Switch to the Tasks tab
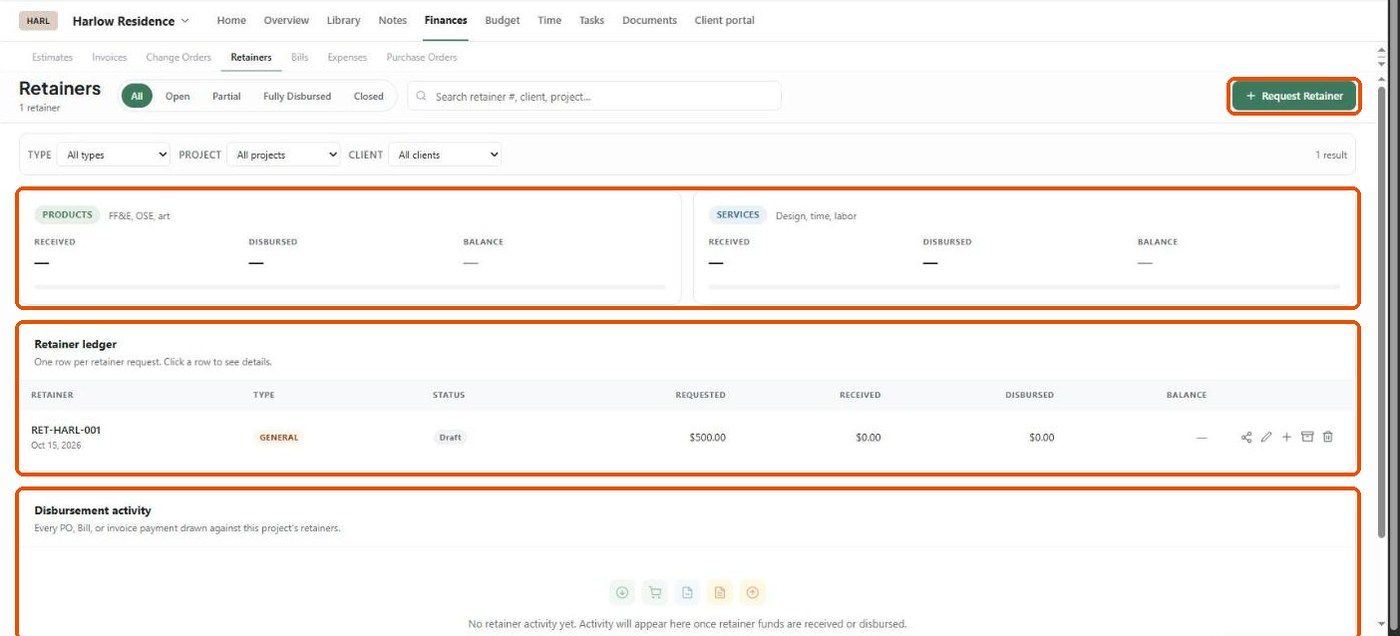The image size is (1400, 636). tap(592, 20)
